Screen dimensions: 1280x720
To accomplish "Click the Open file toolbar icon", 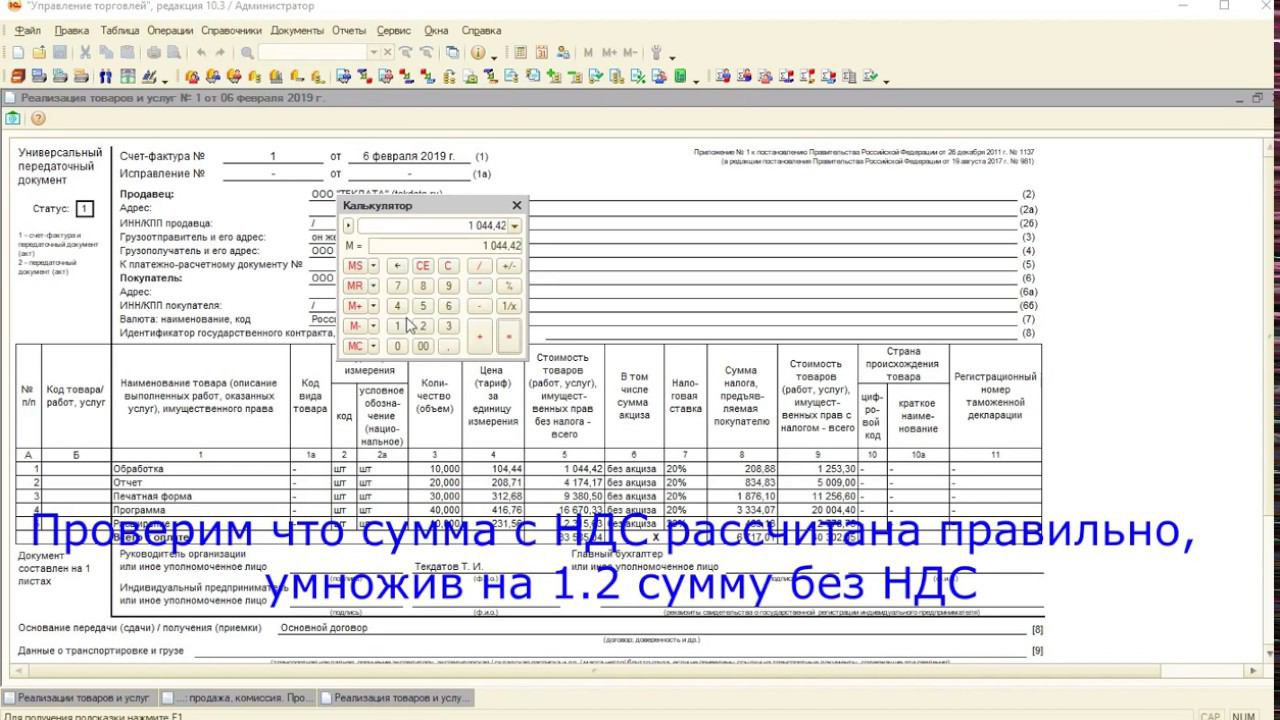I will click(x=39, y=52).
